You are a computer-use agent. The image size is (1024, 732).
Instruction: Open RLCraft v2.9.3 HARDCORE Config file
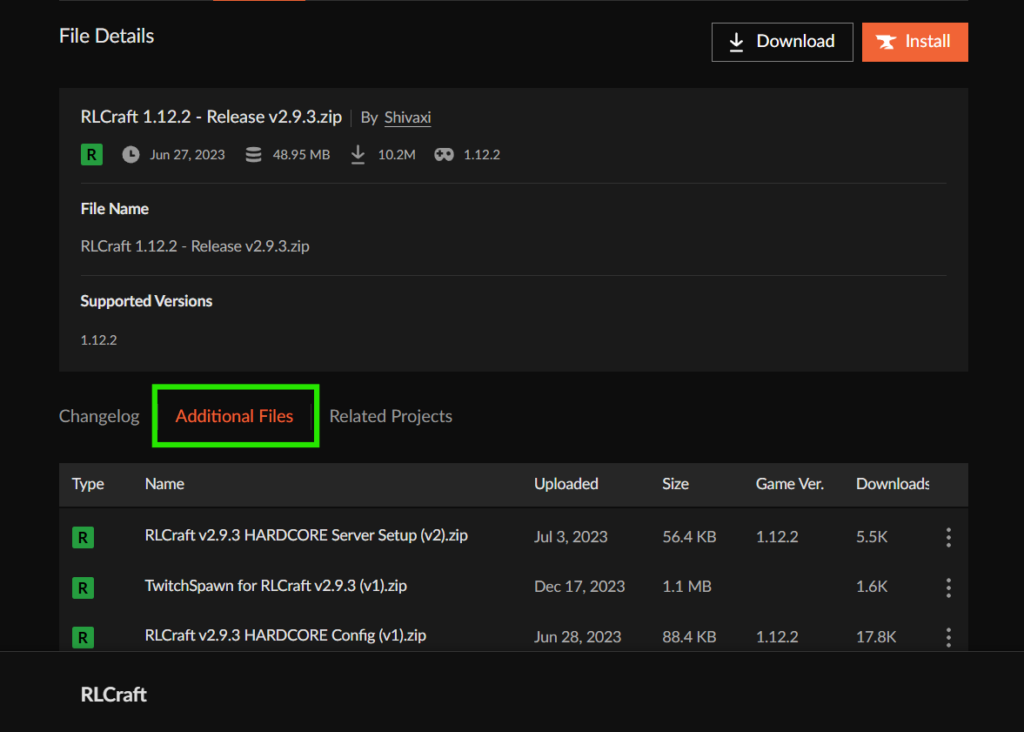285,636
